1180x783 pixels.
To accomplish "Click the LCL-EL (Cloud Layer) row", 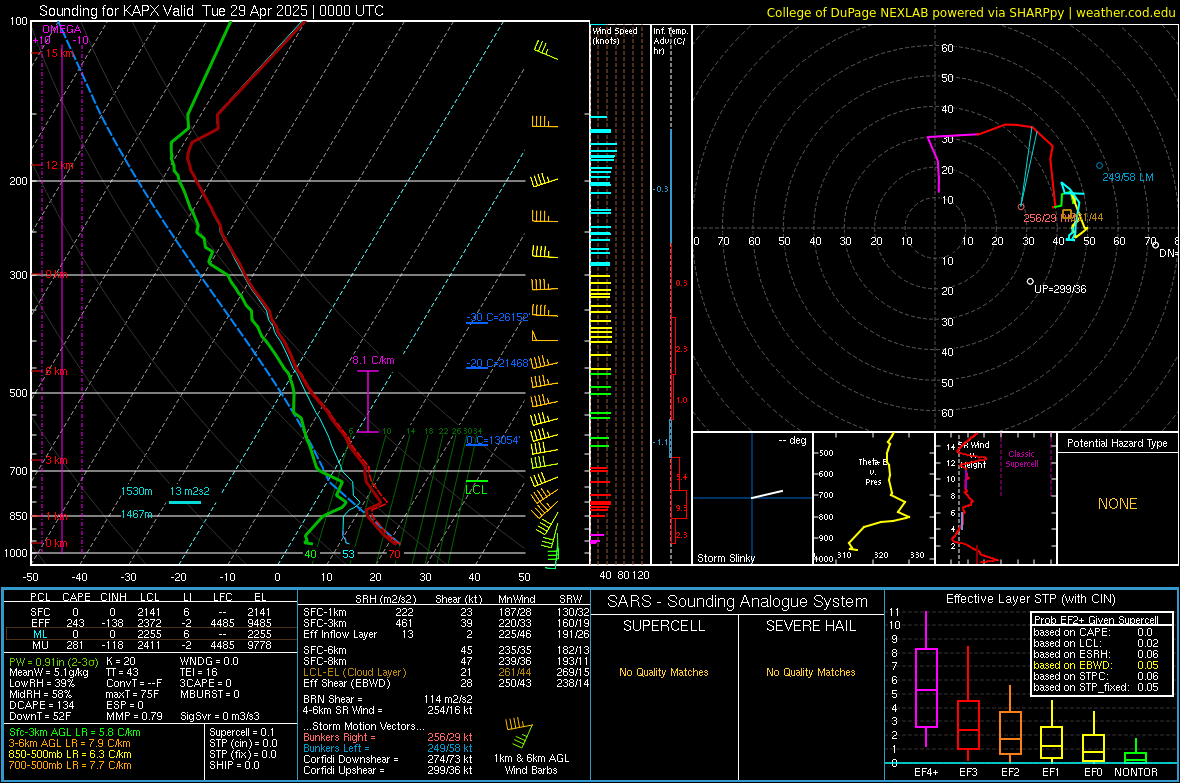I will tap(447, 672).
